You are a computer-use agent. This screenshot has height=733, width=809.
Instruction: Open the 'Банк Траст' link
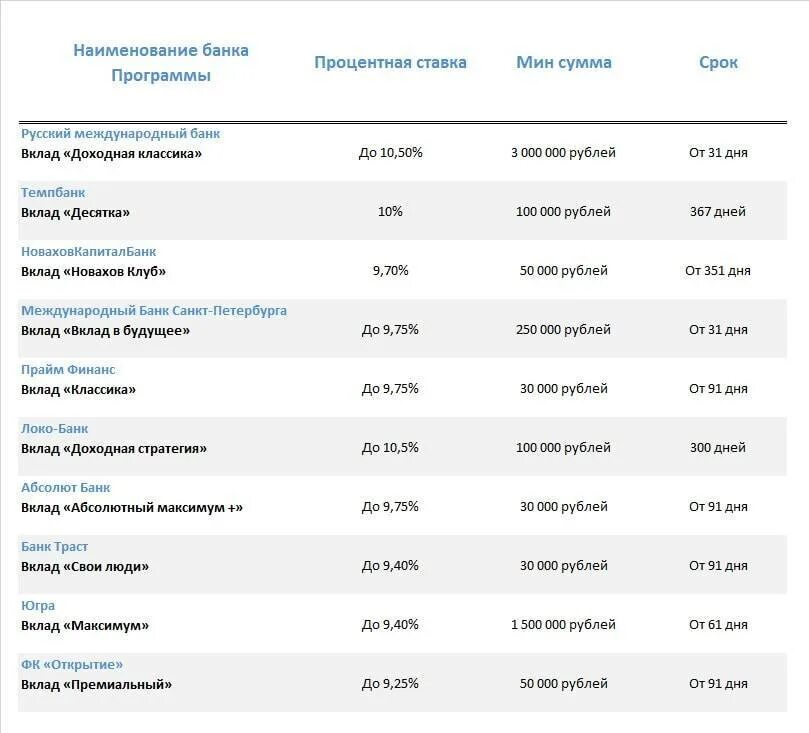click(x=54, y=546)
